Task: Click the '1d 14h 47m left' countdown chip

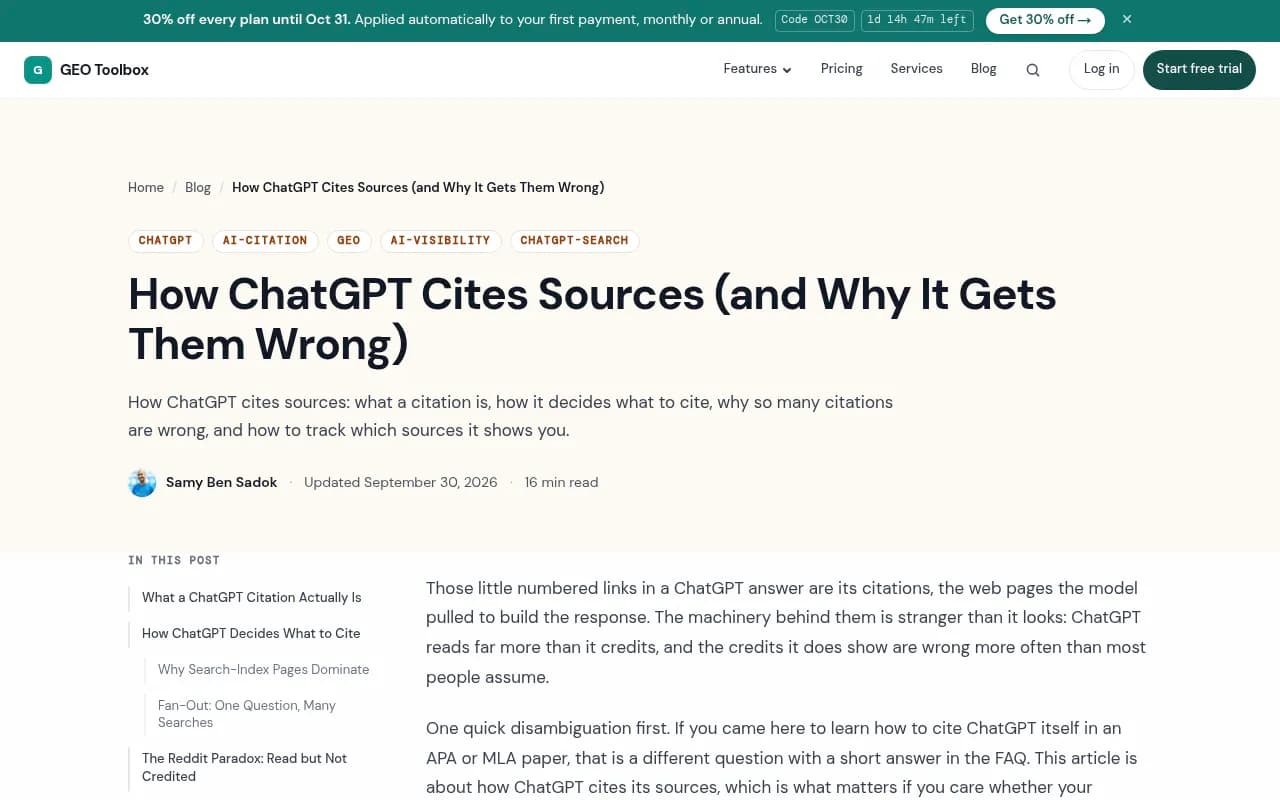Action: [x=917, y=20]
